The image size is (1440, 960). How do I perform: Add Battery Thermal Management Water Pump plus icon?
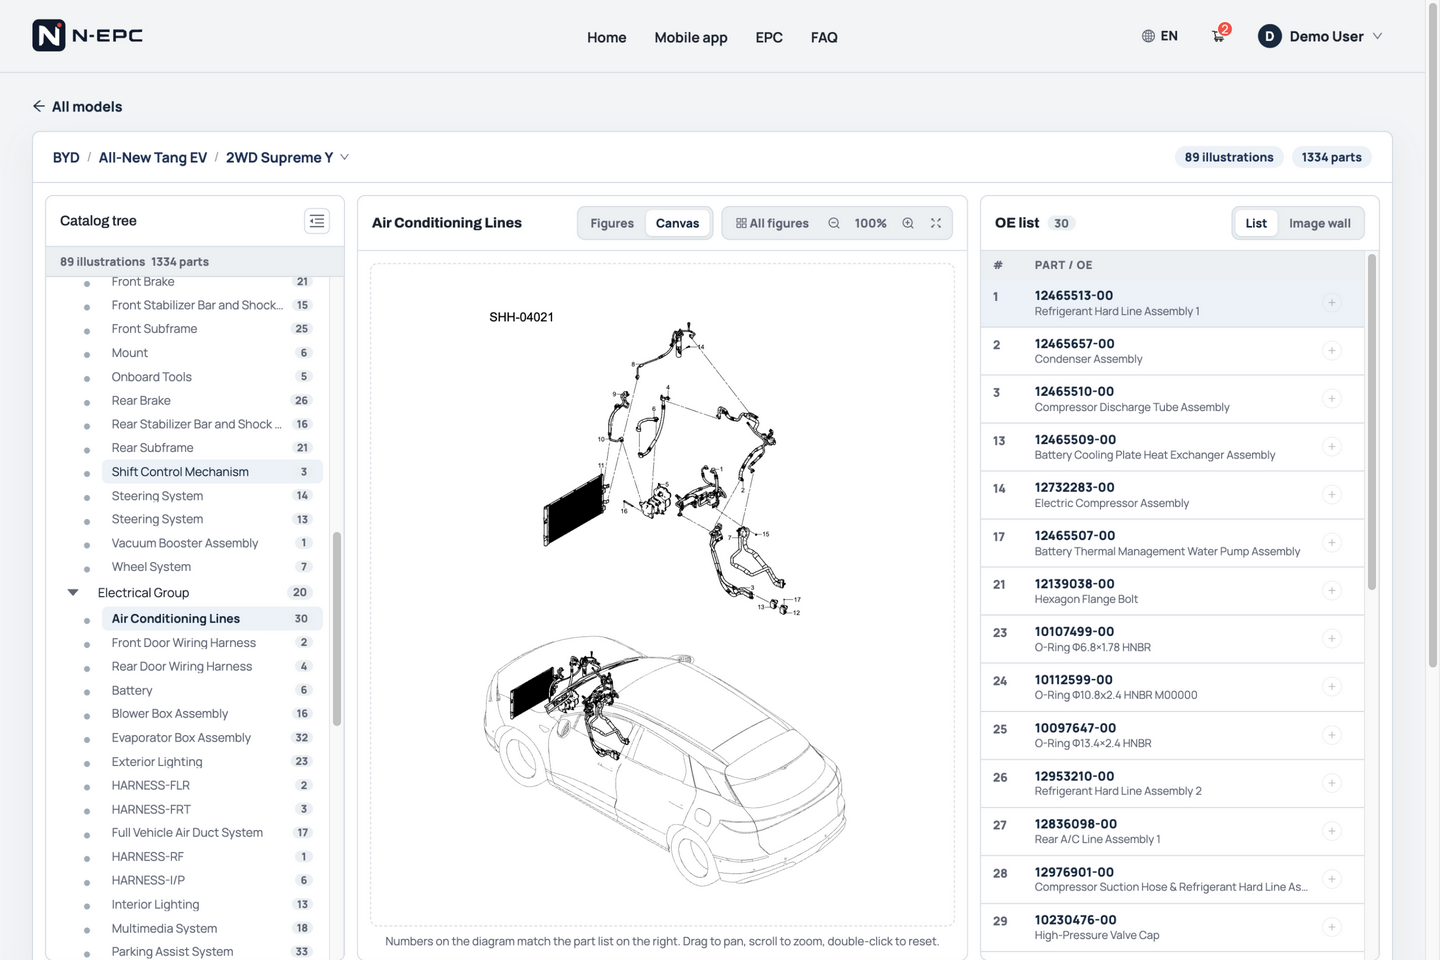pyautogui.click(x=1332, y=542)
